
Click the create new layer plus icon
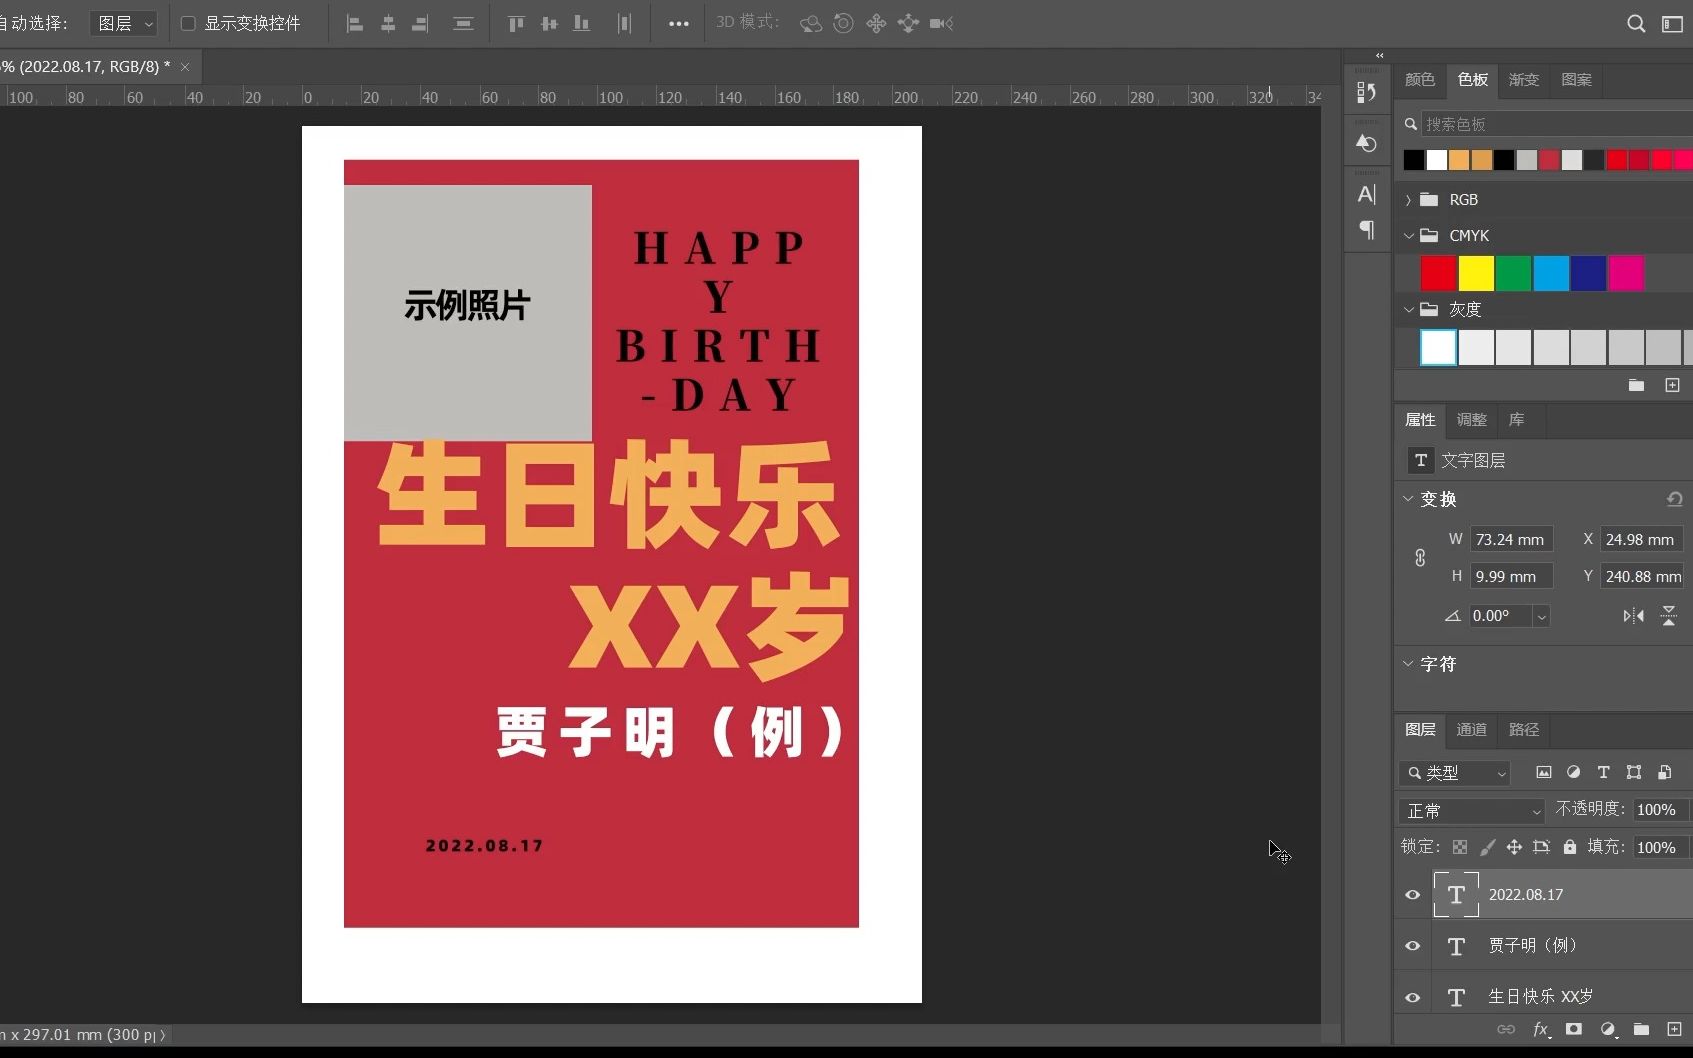pyautogui.click(x=1674, y=1029)
